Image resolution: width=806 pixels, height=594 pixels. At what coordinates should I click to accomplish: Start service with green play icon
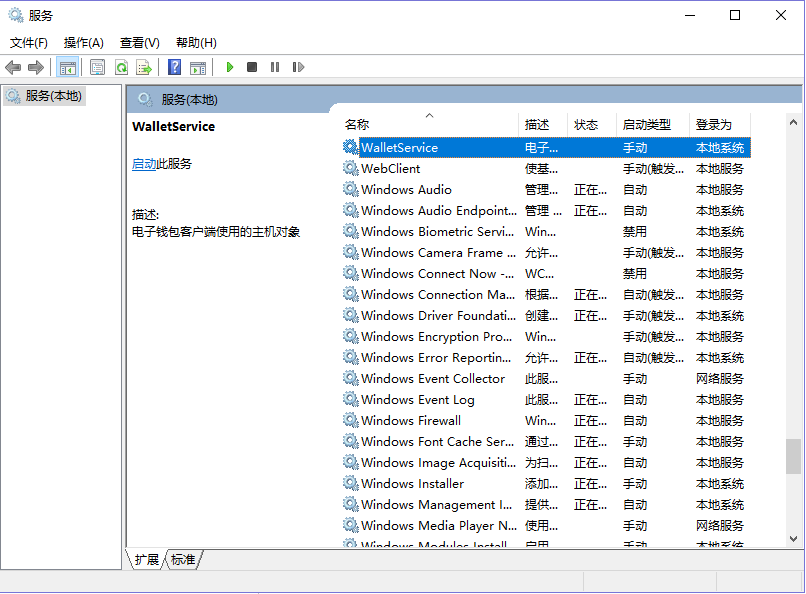coord(230,67)
